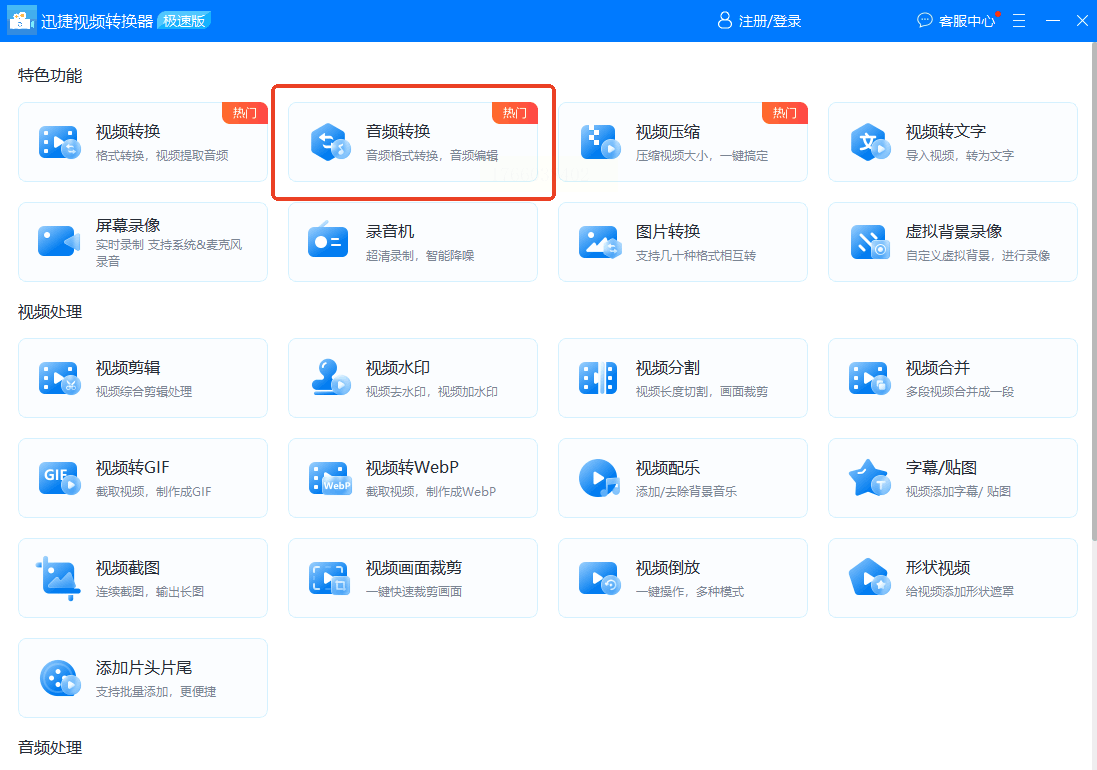Screen dimensions: 1097x770
Task: Open the 视频转文字 icon
Action: pos(870,142)
